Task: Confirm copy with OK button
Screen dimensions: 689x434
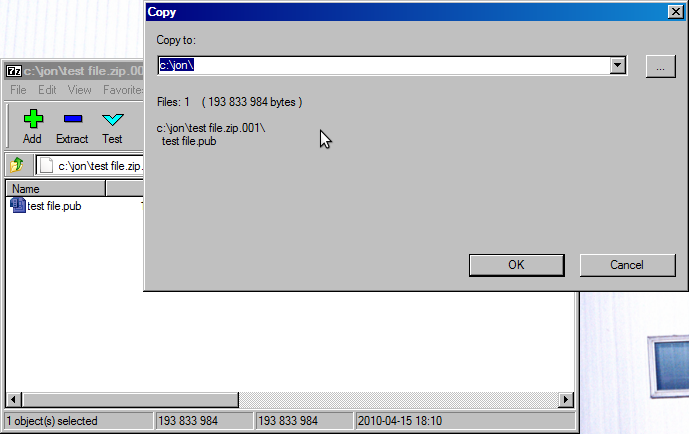Action: (516, 265)
